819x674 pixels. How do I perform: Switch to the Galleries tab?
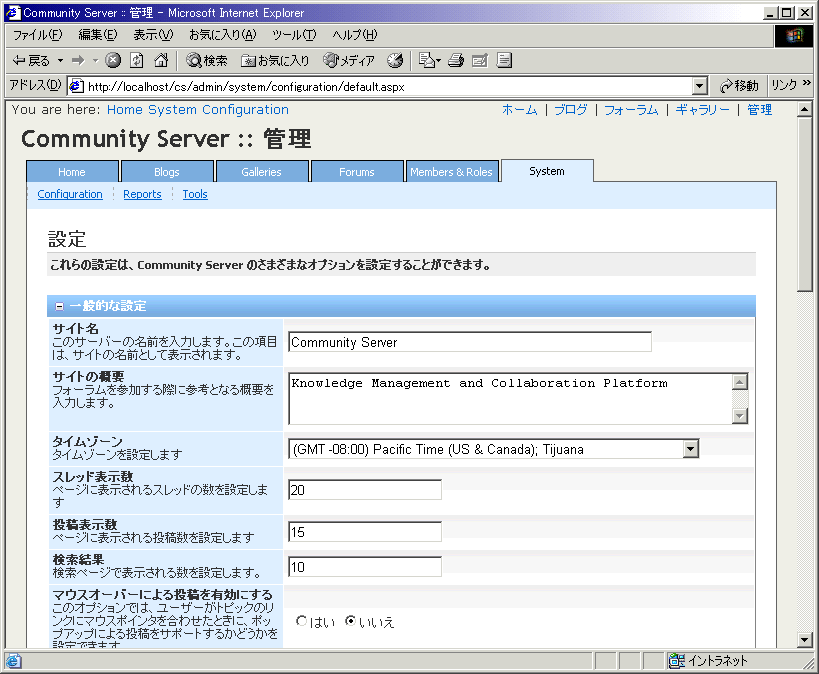[262, 172]
